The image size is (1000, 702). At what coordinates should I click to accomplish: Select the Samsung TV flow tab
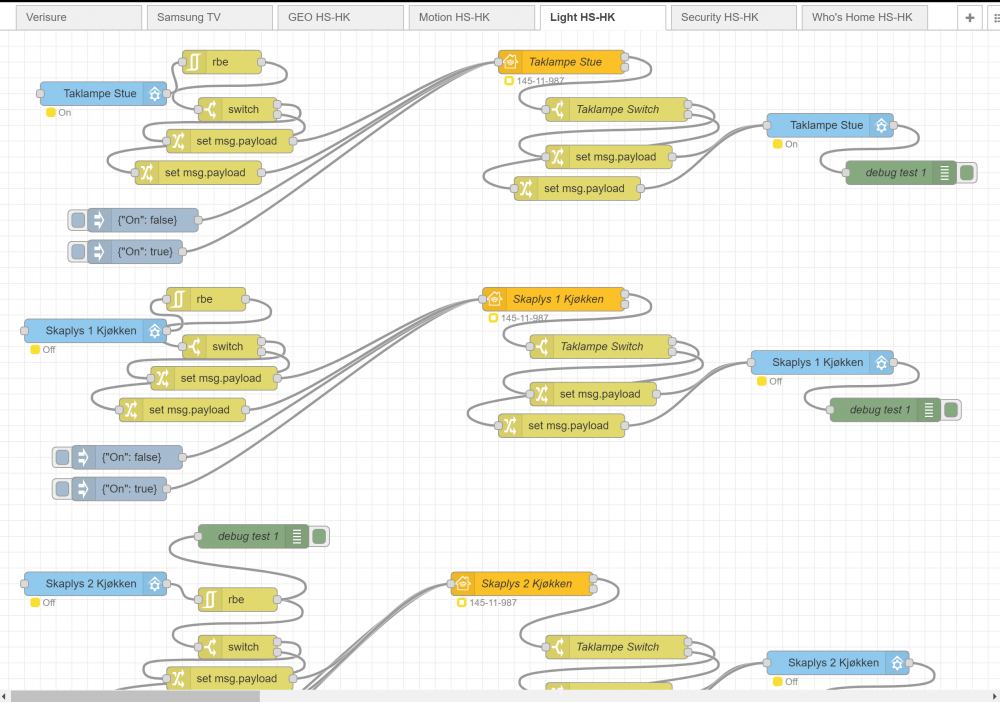click(208, 17)
